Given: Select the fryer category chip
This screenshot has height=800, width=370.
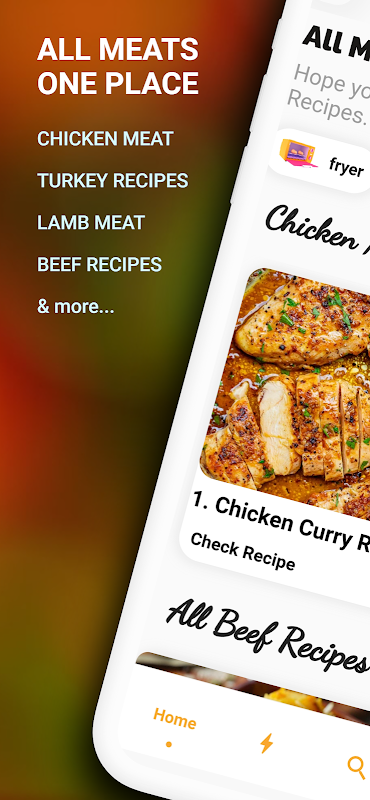Looking at the screenshot, I should click(x=320, y=161).
